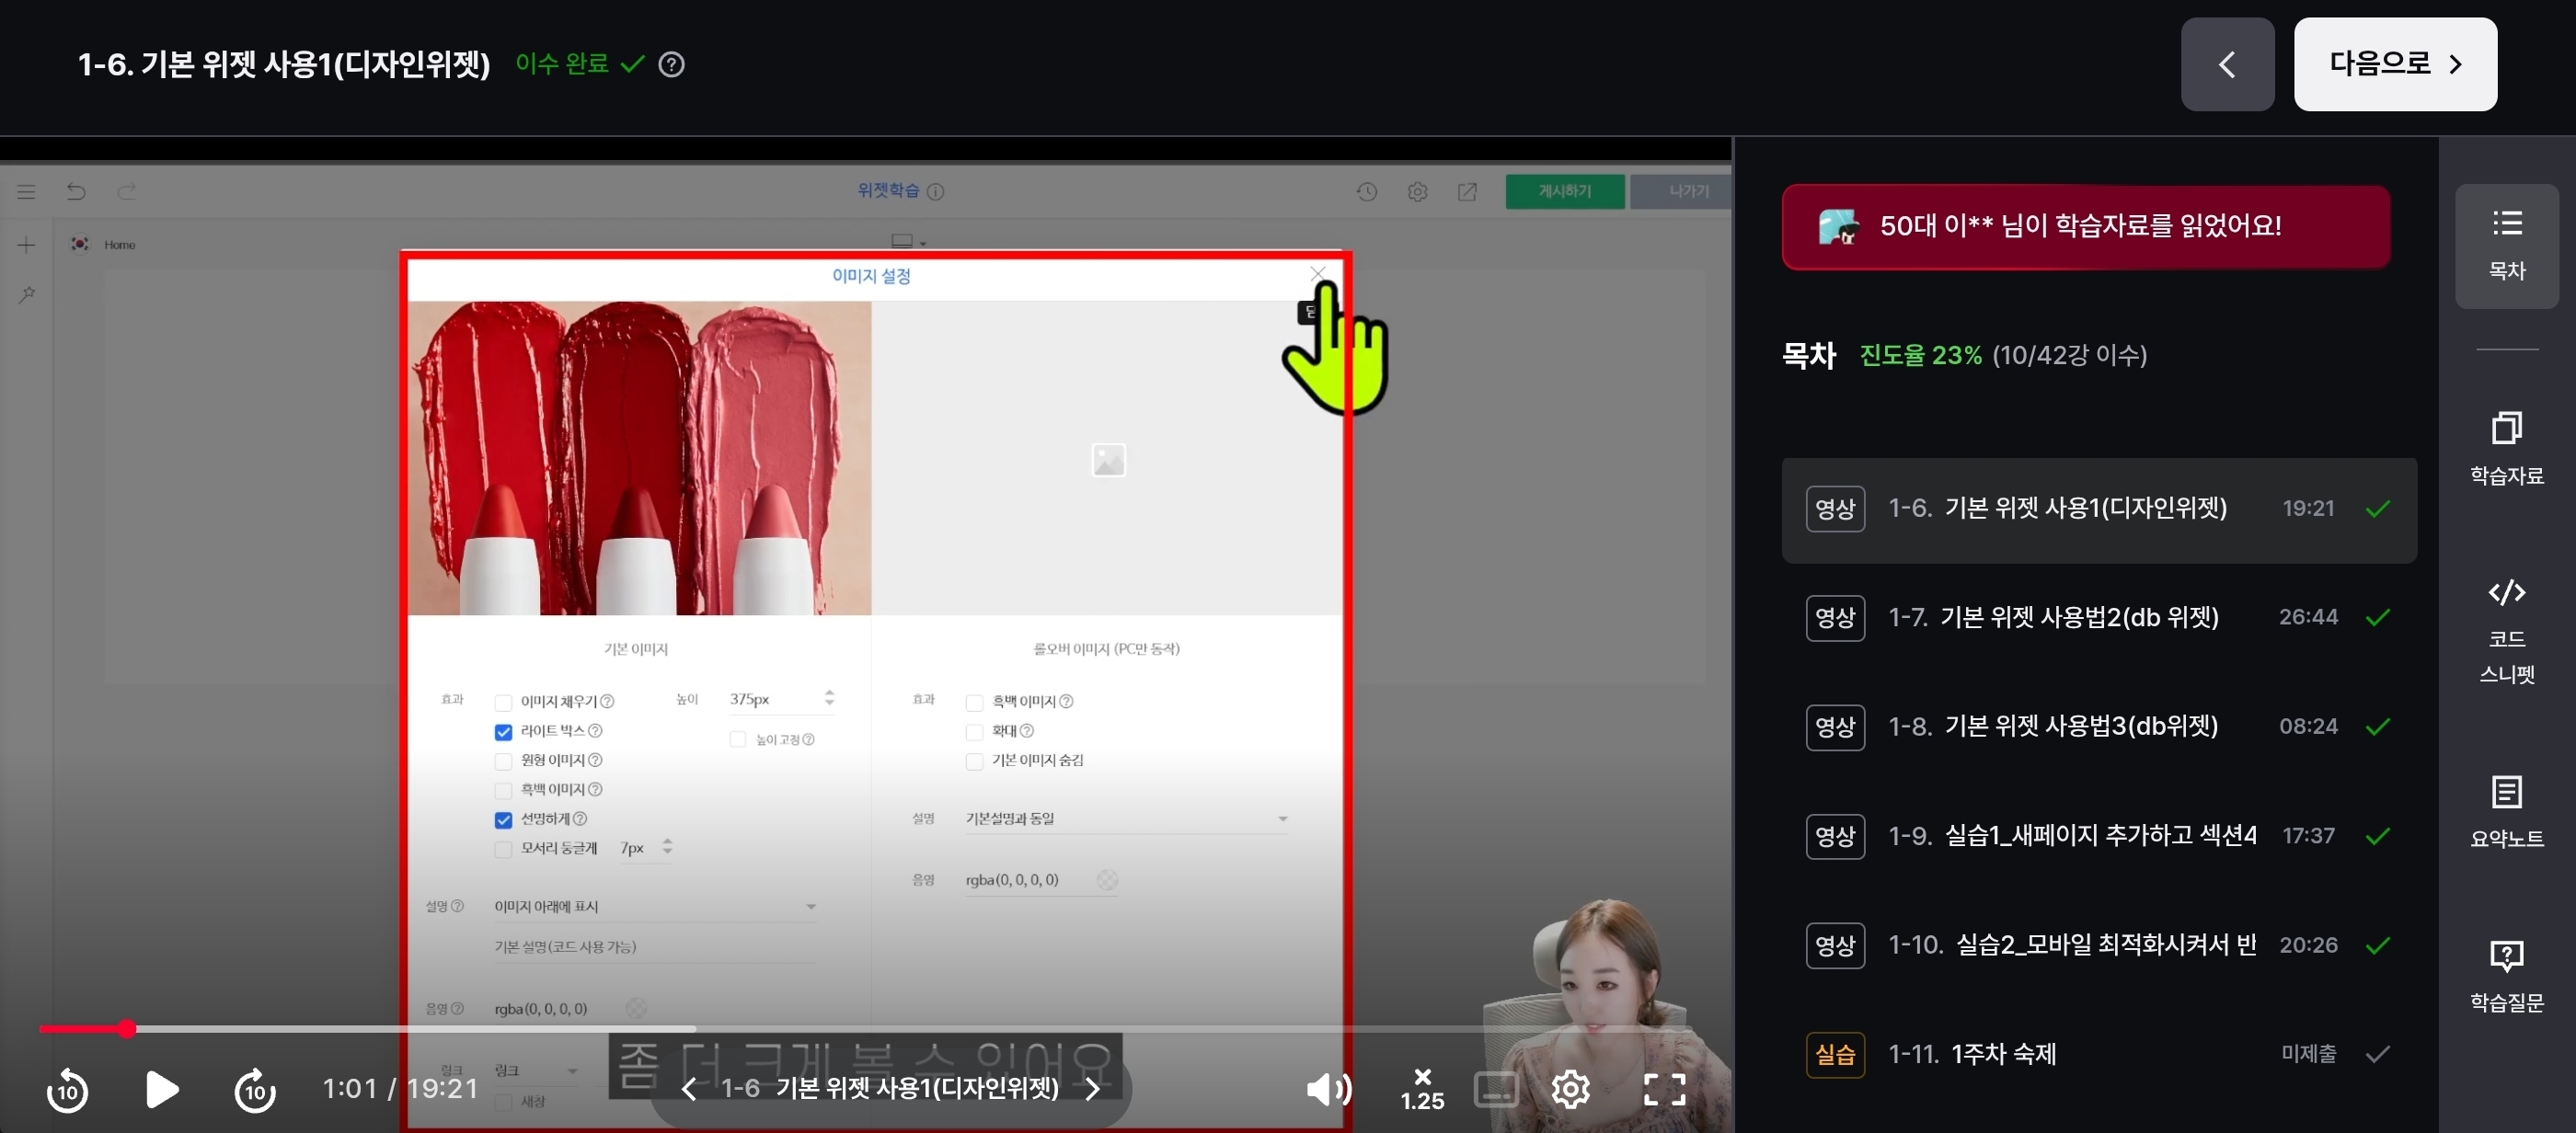Open the player settings gear
Screen dimensions: 2576x1133
[x=1570, y=1089]
